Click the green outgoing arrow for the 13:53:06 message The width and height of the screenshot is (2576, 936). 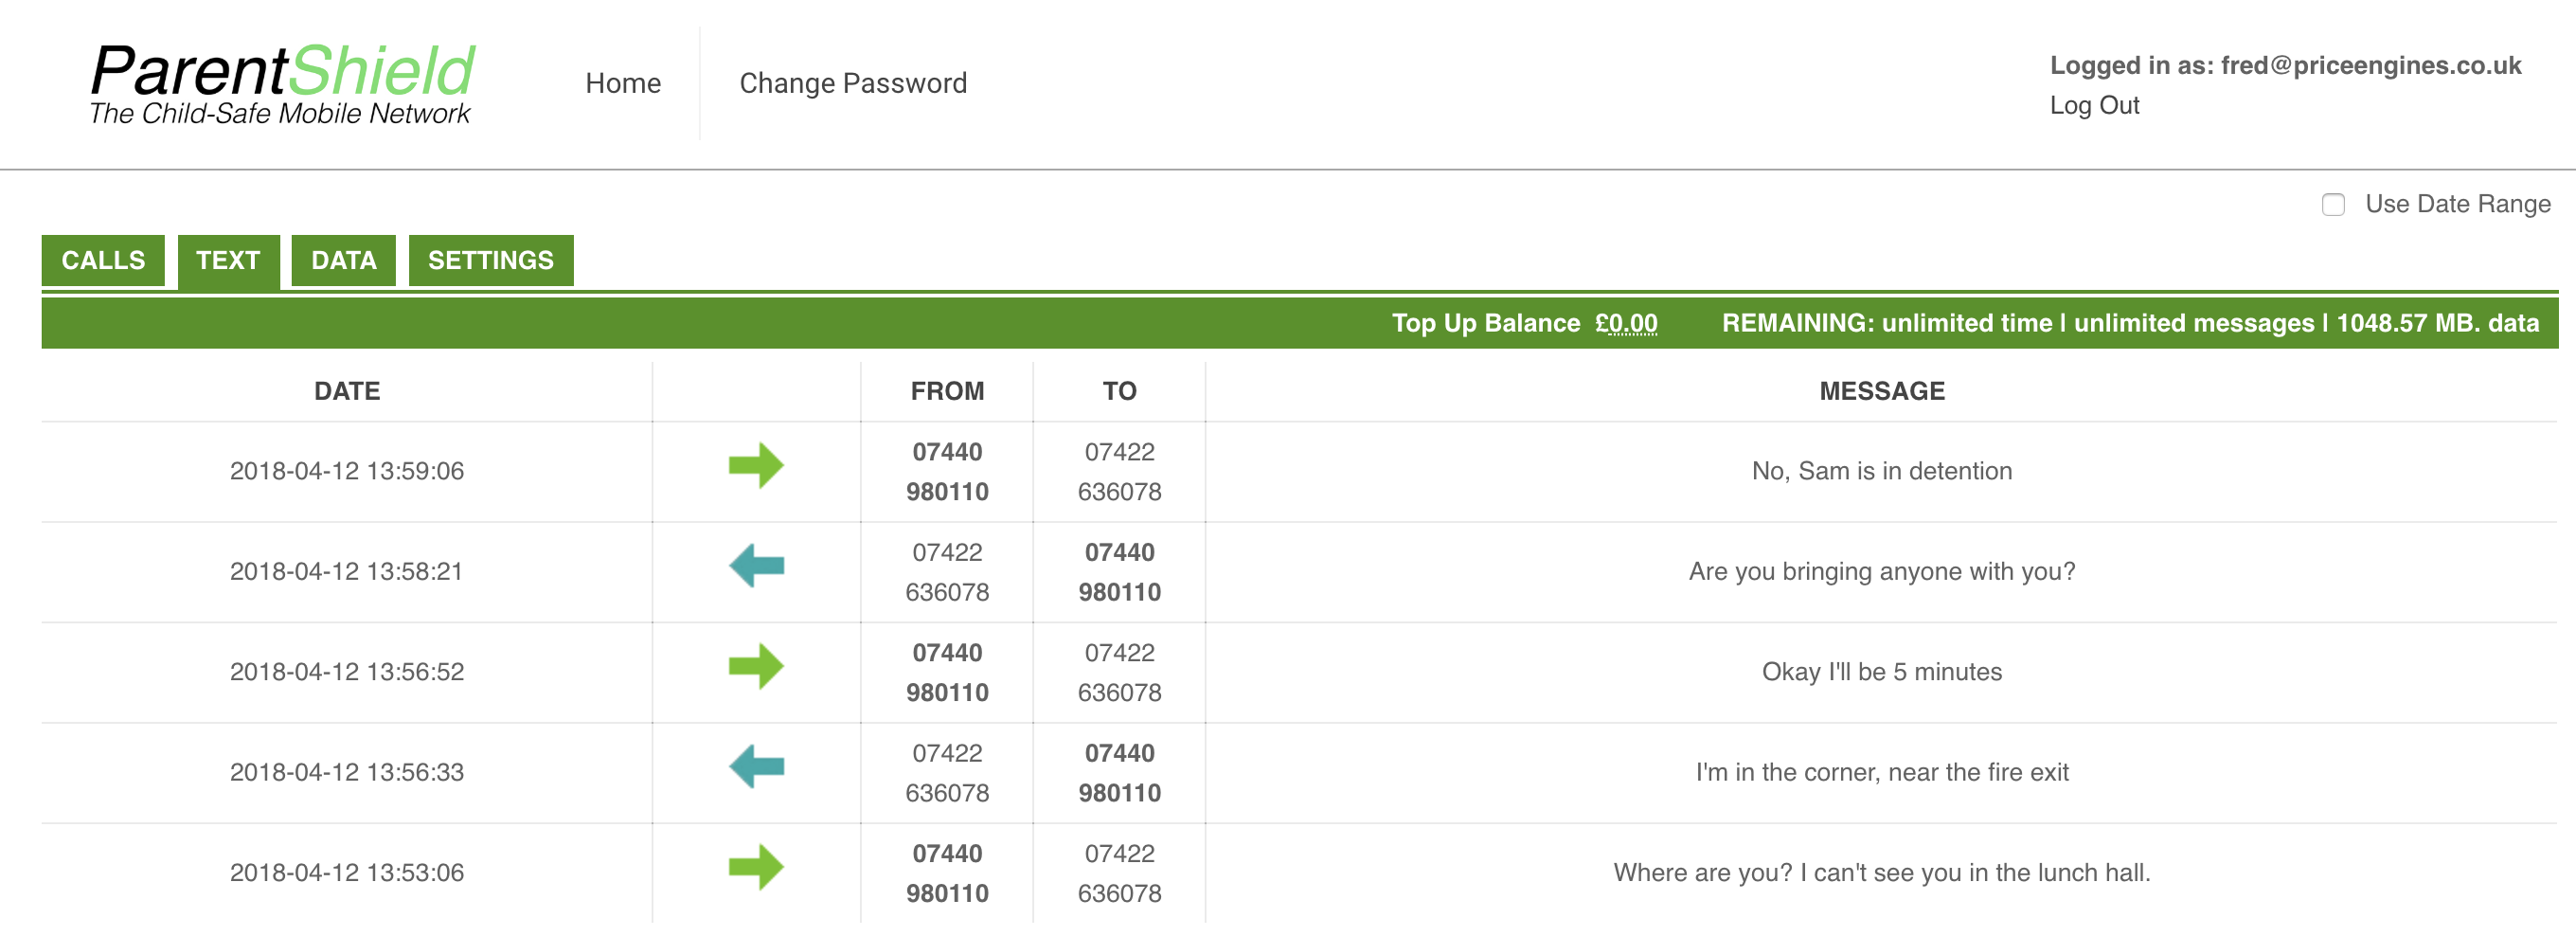[x=756, y=867]
